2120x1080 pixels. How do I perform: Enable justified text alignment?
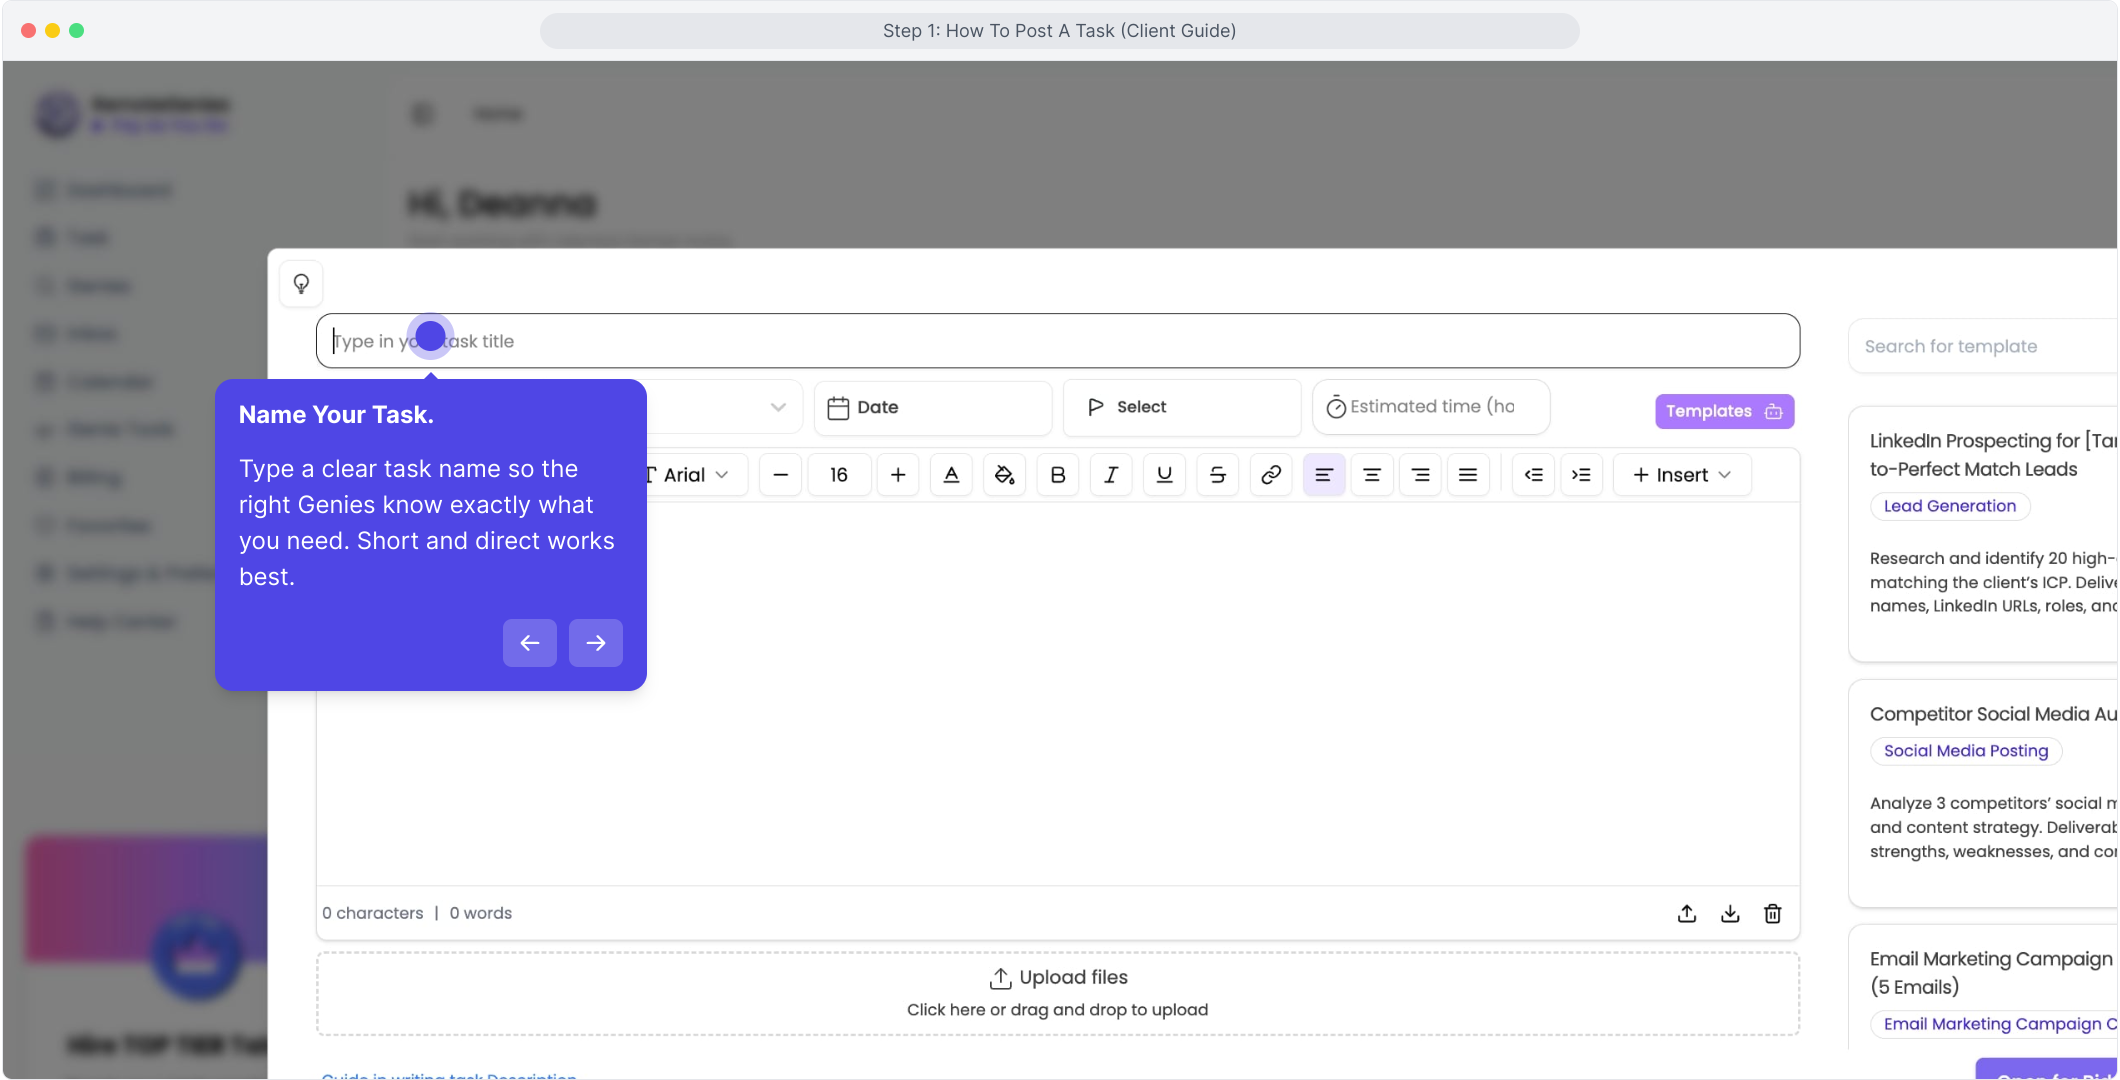pos(1467,475)
